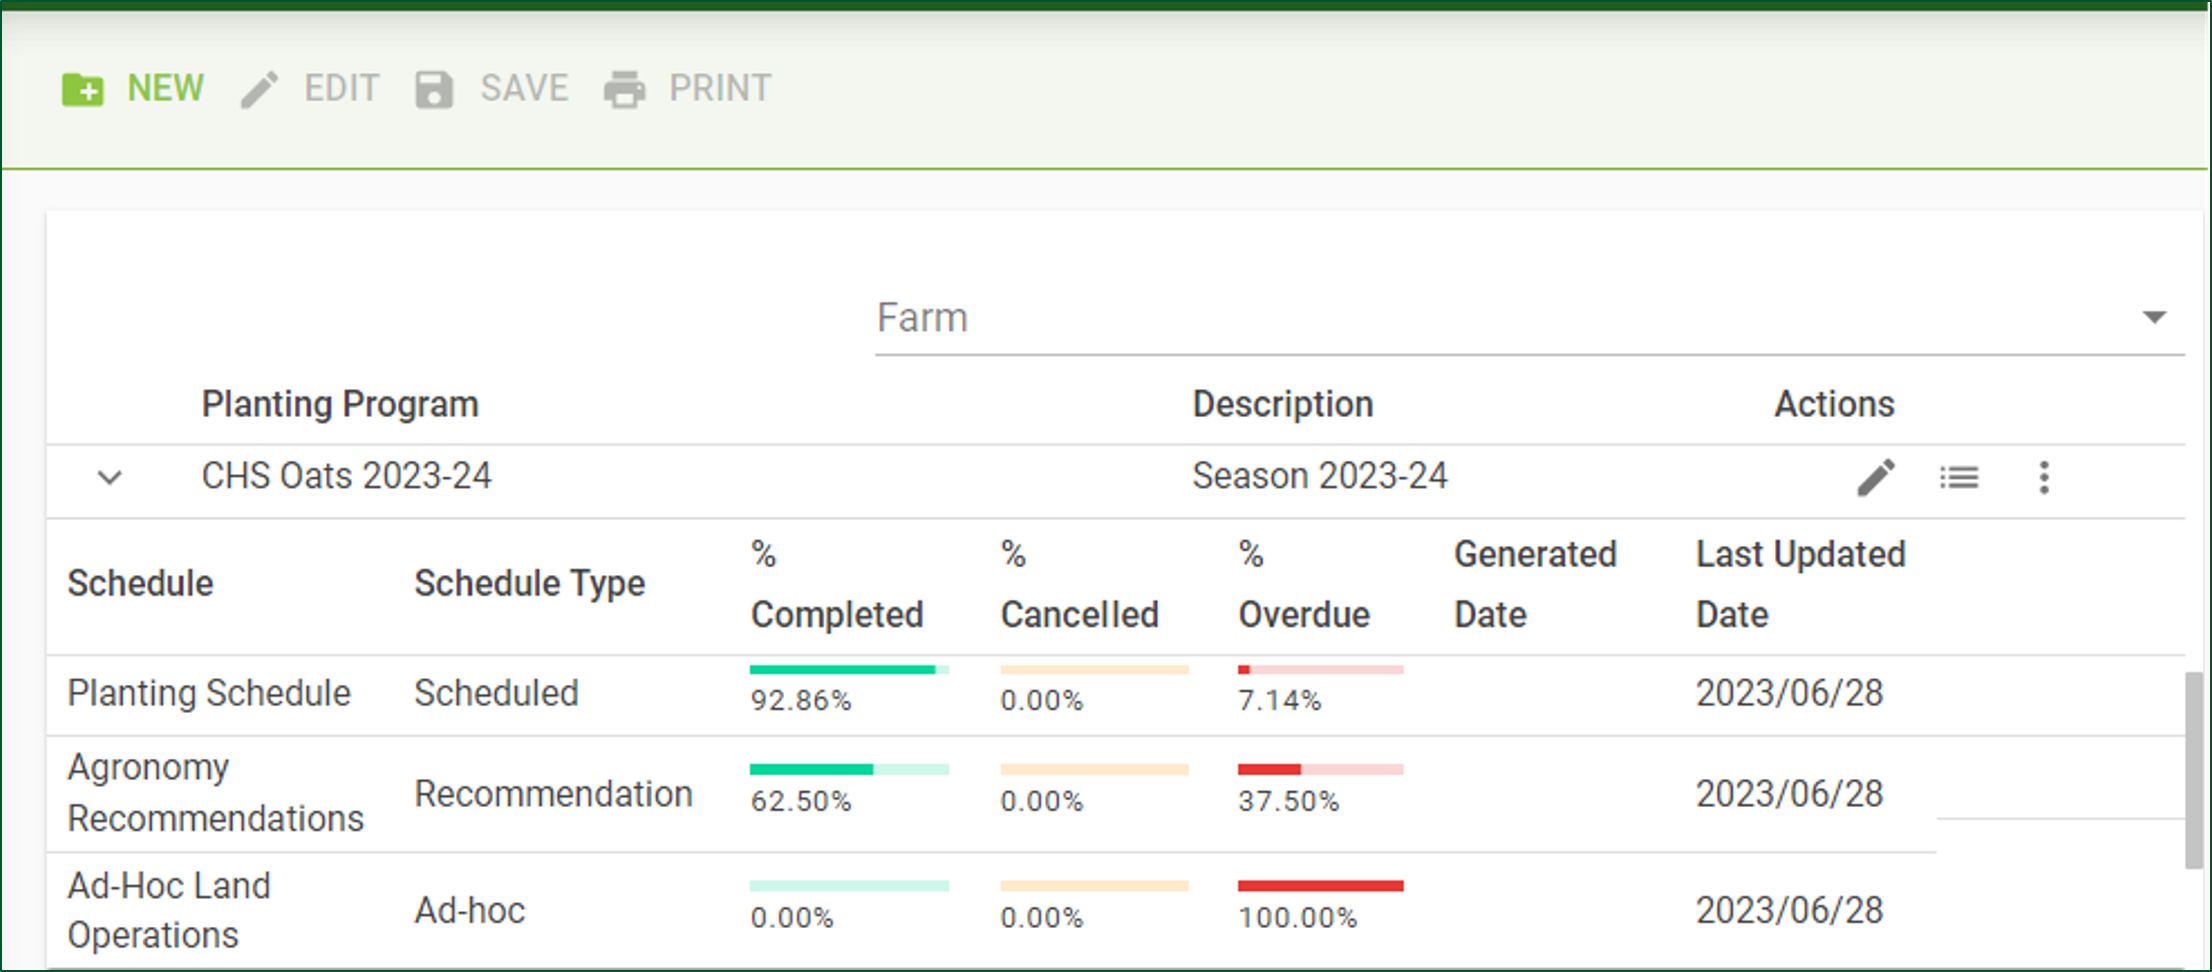
Task: Click the Last Updated Date column header
Action: click(1800, 584)
